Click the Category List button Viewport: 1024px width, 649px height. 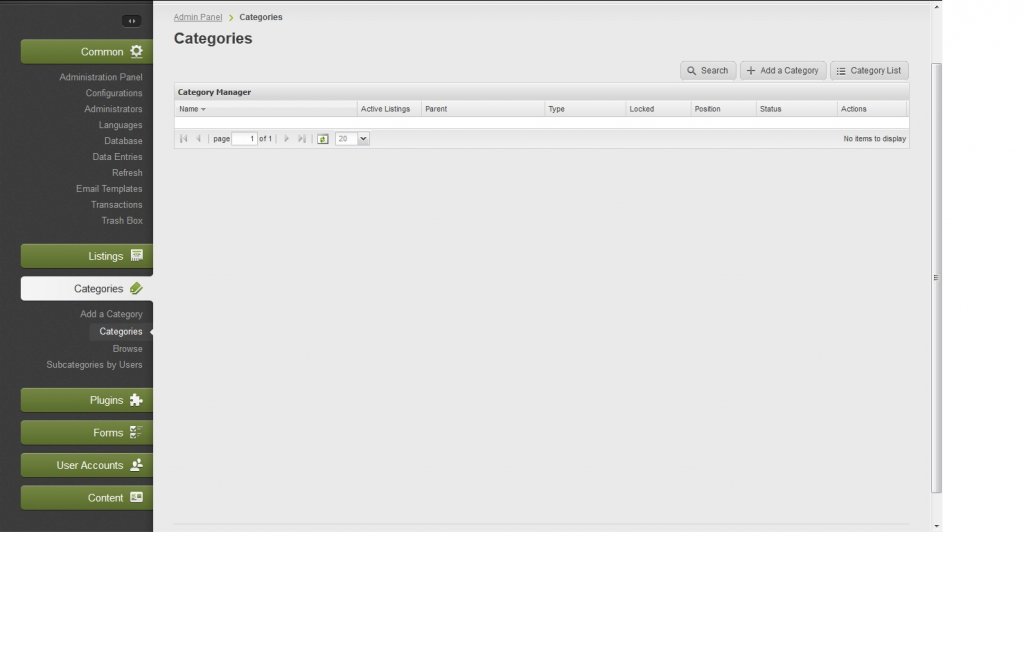(x=869, y=71)
